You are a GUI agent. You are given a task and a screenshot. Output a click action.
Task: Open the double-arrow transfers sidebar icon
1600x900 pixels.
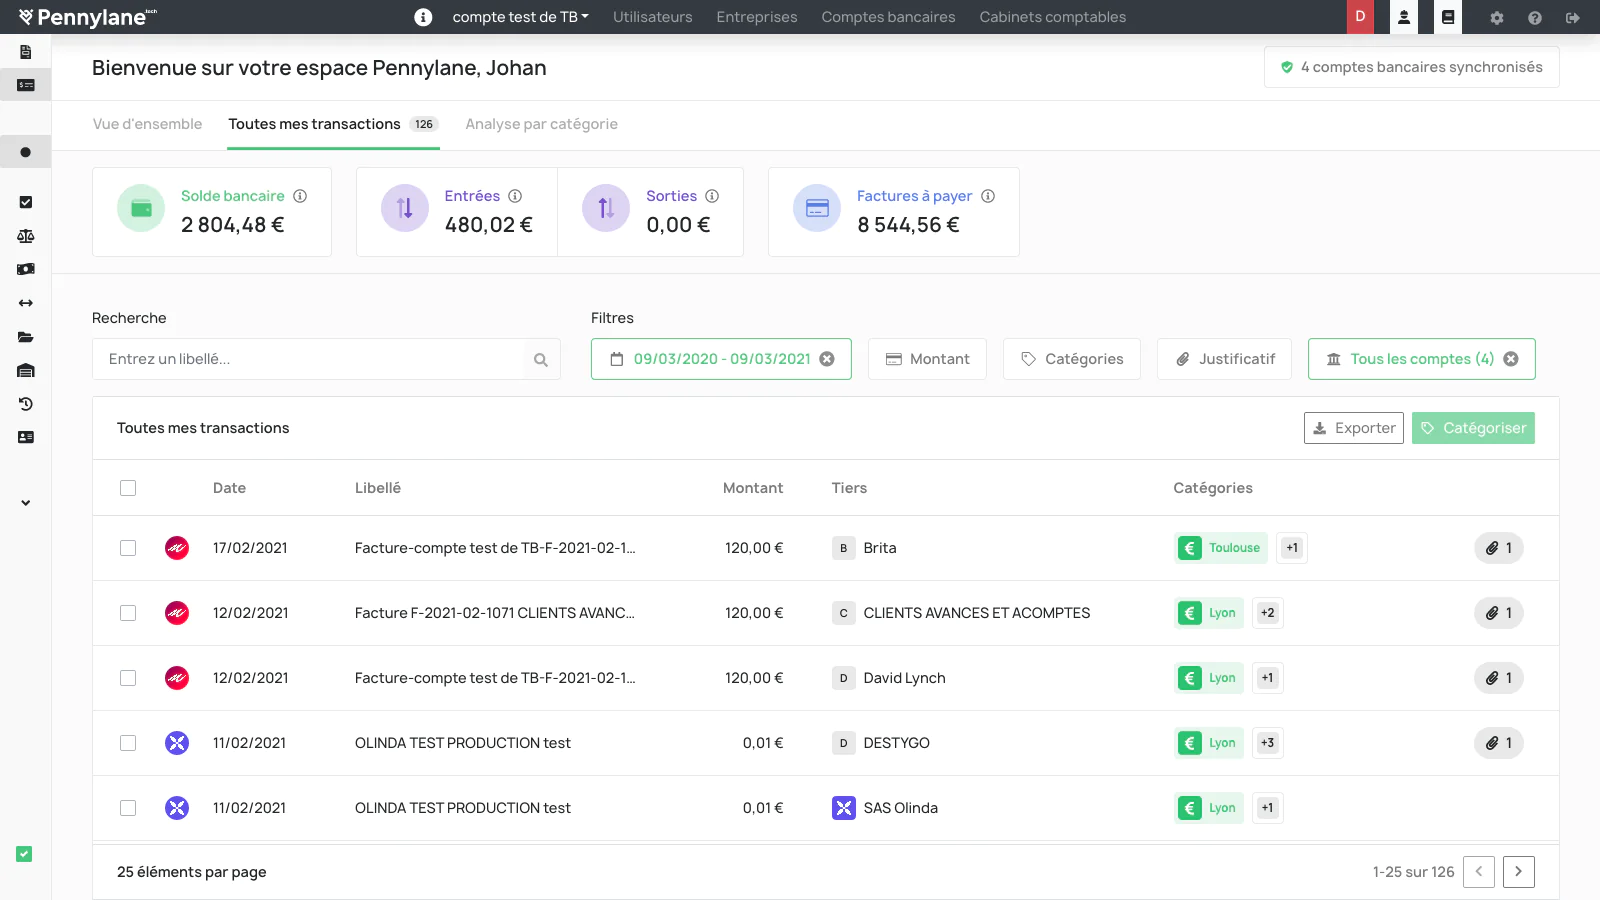click(26, 303)
